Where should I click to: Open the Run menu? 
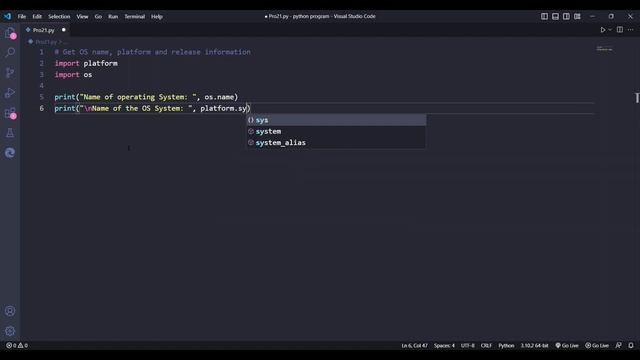pyautogui.click(x=113, y=17)
